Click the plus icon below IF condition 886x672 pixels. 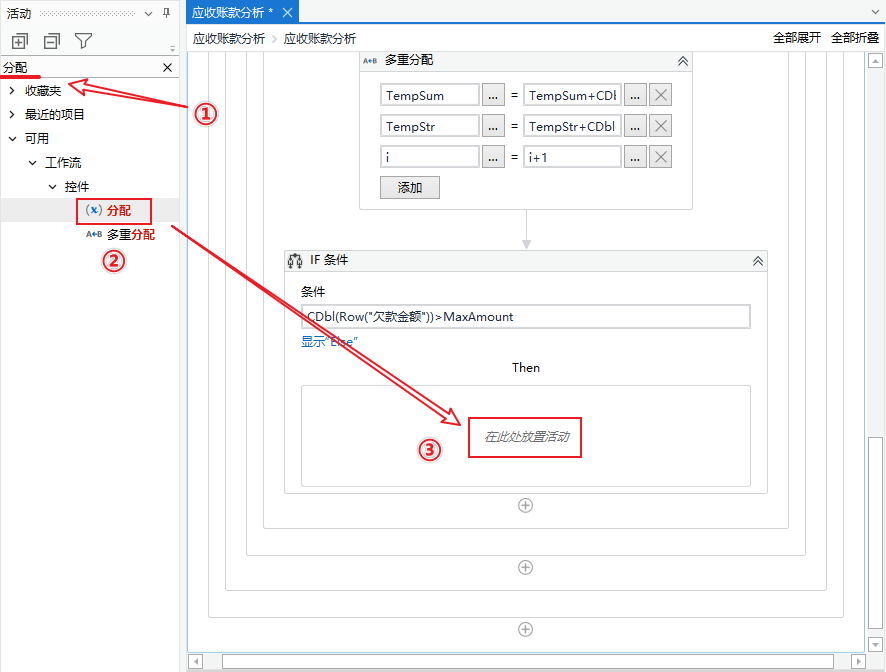click(525, 505)
